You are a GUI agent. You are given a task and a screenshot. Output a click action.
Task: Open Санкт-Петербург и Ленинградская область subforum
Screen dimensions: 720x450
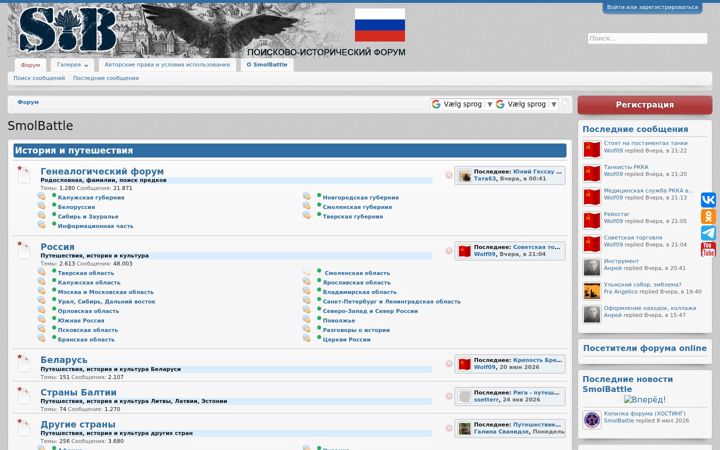(x=392, y=302)
